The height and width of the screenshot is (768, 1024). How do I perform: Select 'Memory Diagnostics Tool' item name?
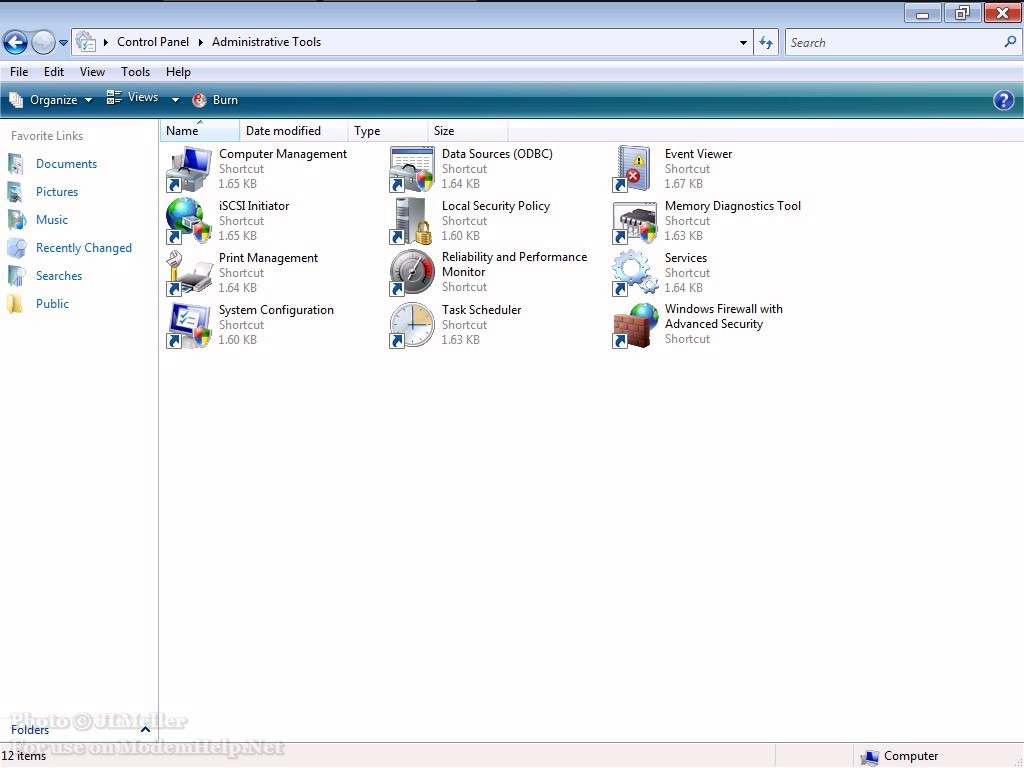733,206
